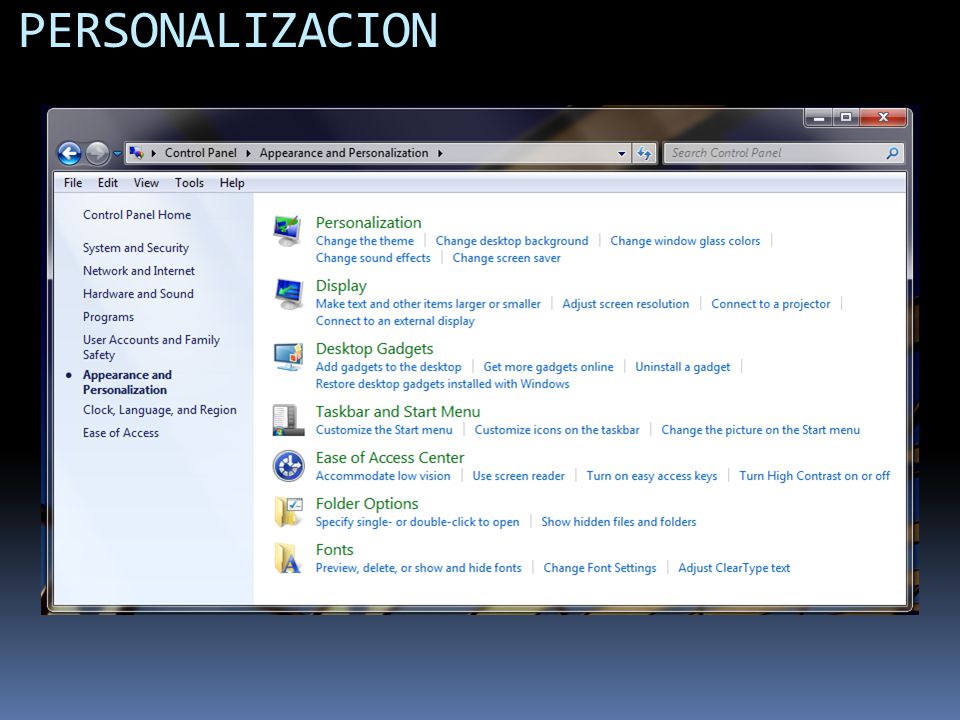Open the Fonts heading
This screenshot has height=720, width=960.
(335, 549)
